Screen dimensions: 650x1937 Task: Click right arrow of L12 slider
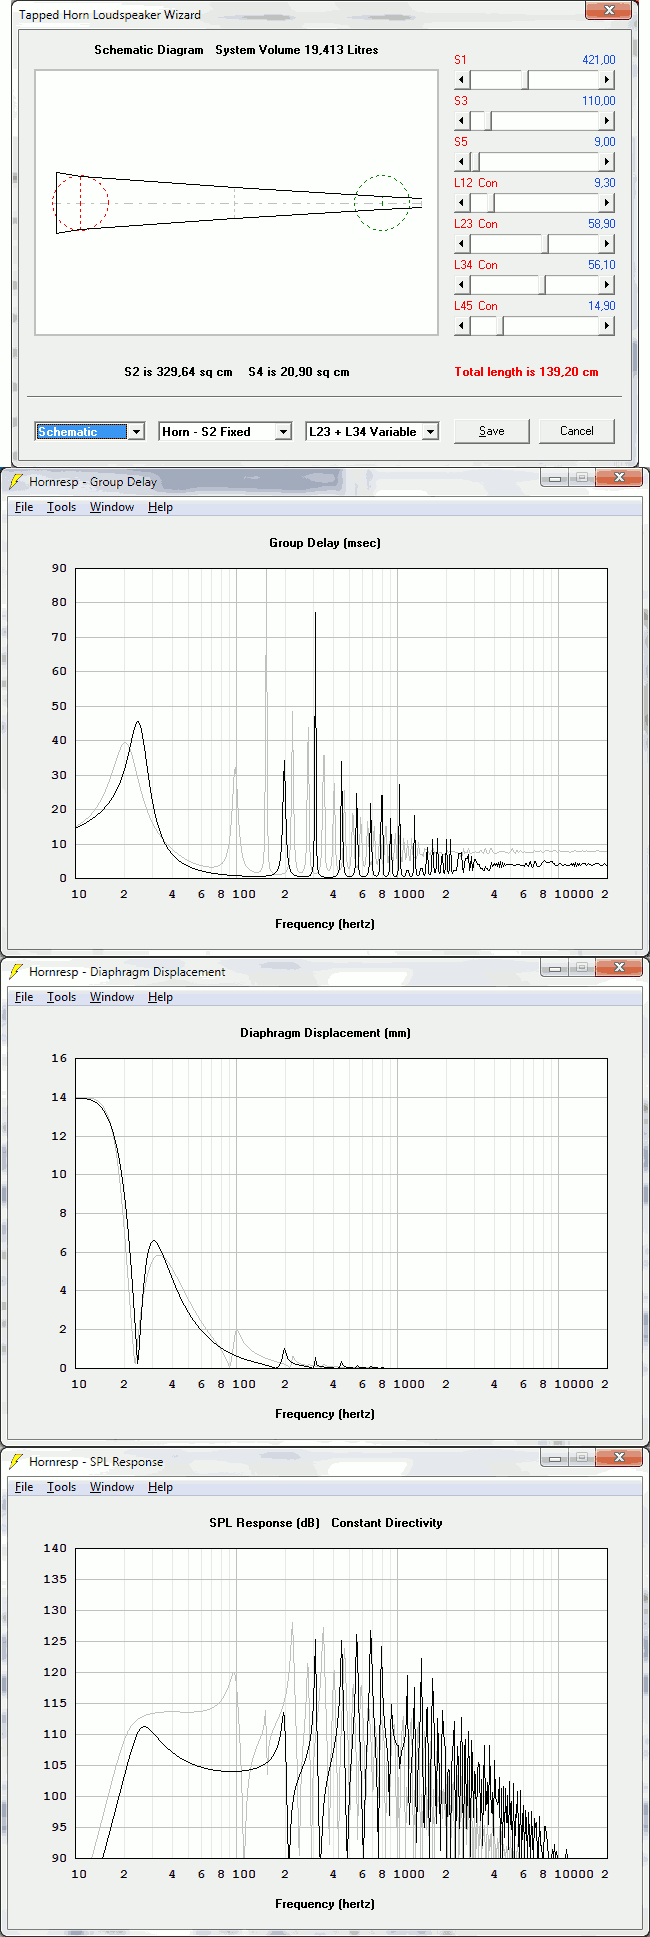point(607,203)
